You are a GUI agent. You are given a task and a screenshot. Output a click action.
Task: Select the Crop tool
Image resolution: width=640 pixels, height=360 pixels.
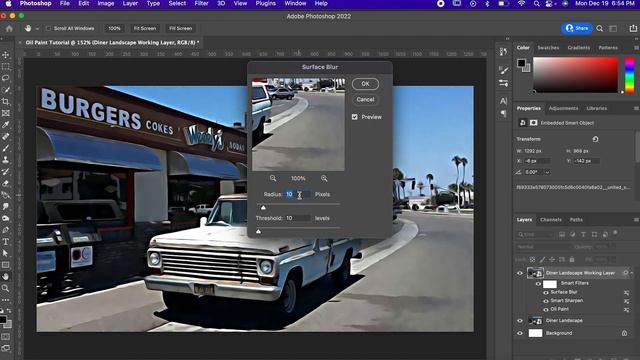tap(6, 101)
